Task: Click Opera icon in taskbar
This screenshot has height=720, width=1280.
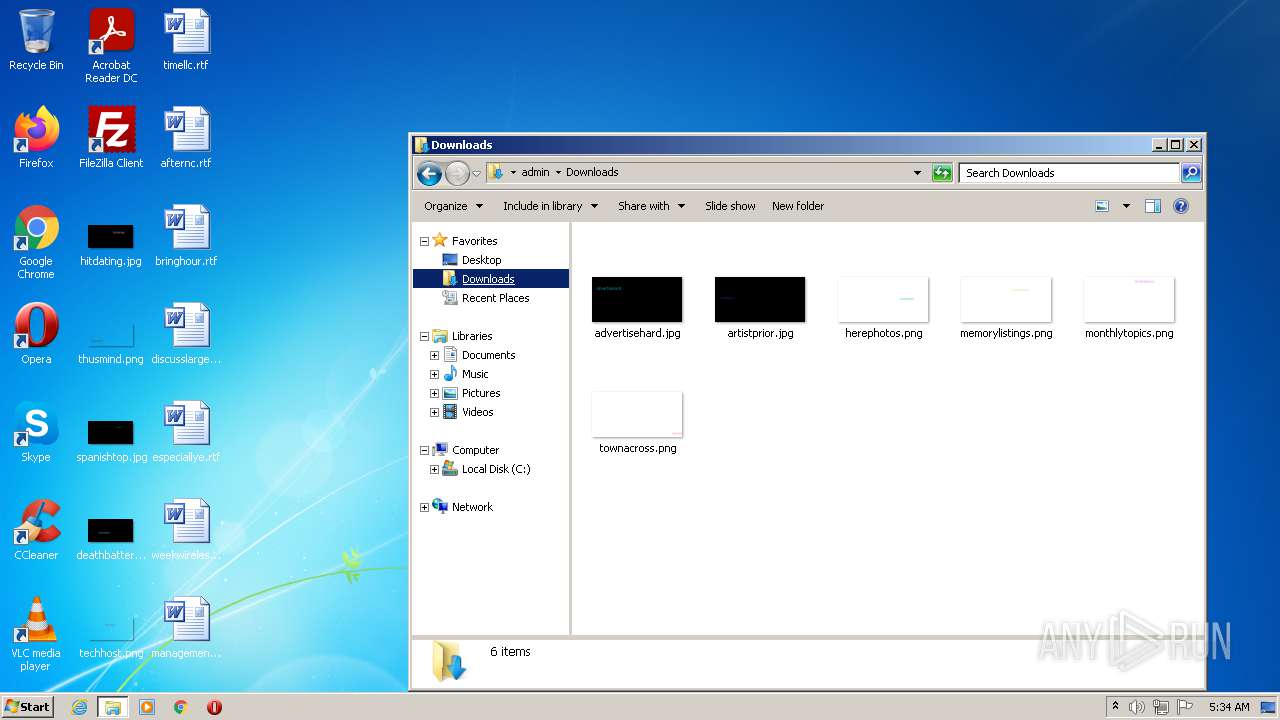Action: (214, 707)
